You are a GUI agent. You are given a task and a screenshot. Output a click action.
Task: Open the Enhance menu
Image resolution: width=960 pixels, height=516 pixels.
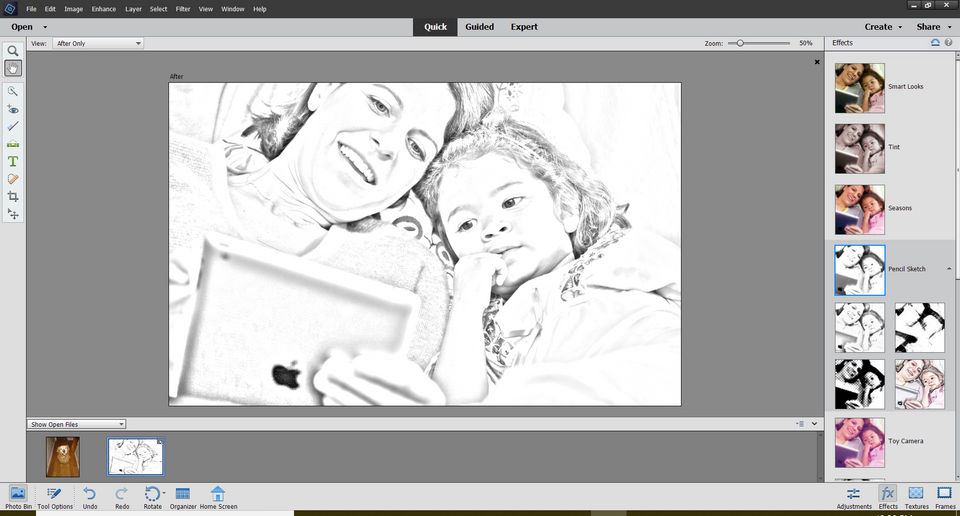pyautogui.click(x=103, y=9)
